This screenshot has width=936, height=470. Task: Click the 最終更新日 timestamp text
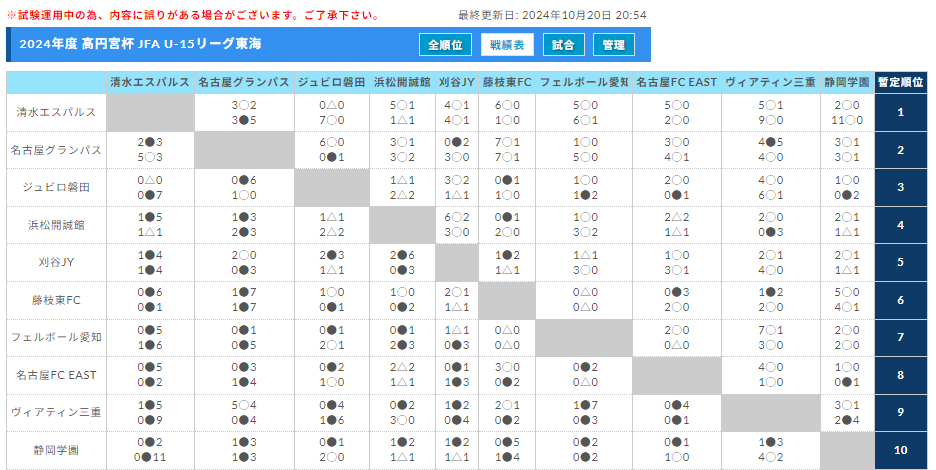click(552, 15)
